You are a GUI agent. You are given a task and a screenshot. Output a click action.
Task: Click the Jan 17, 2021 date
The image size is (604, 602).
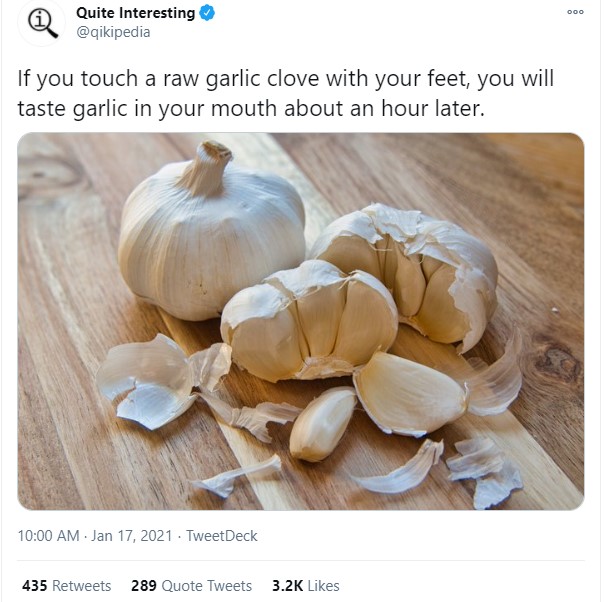pyautogui.click(x=134, y=536)
